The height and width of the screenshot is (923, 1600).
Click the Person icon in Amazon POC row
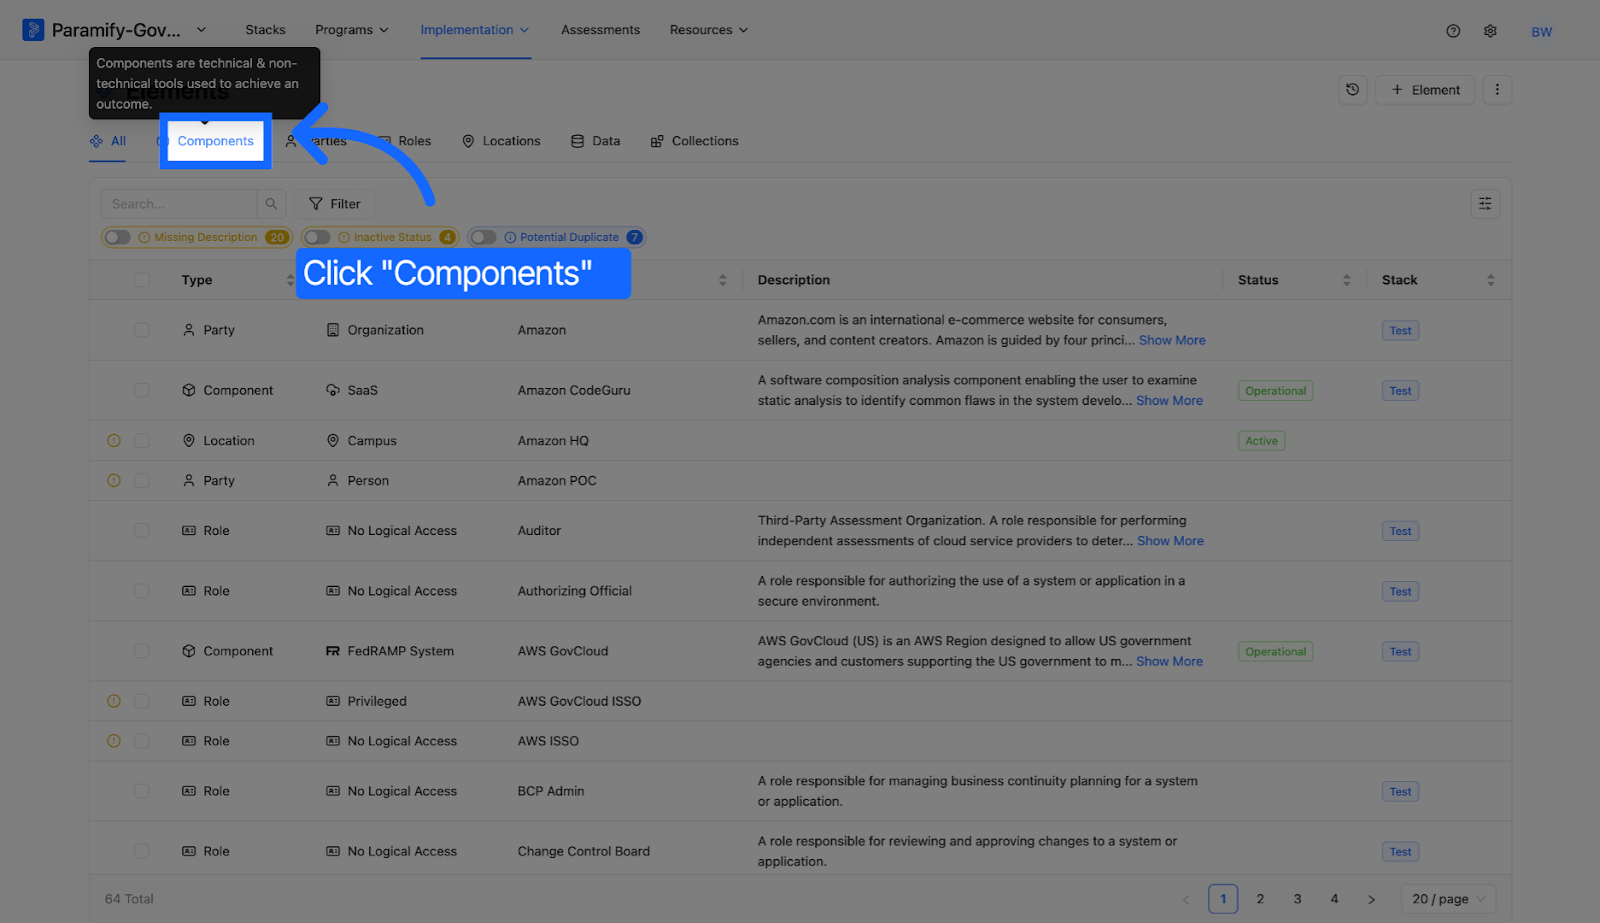click(333, 481)
